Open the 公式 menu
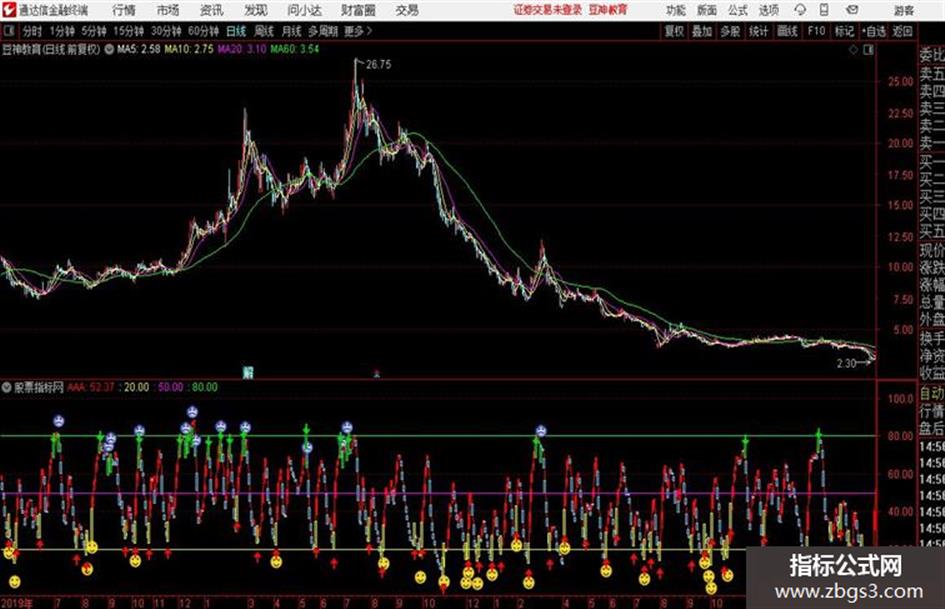The height and width of the screenshot is (609, 945). click(x=738, y=10)
